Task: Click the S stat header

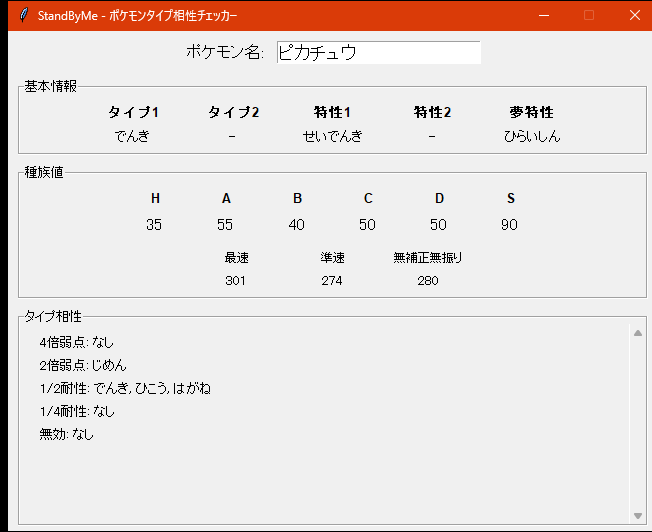Action: point(511,198)
